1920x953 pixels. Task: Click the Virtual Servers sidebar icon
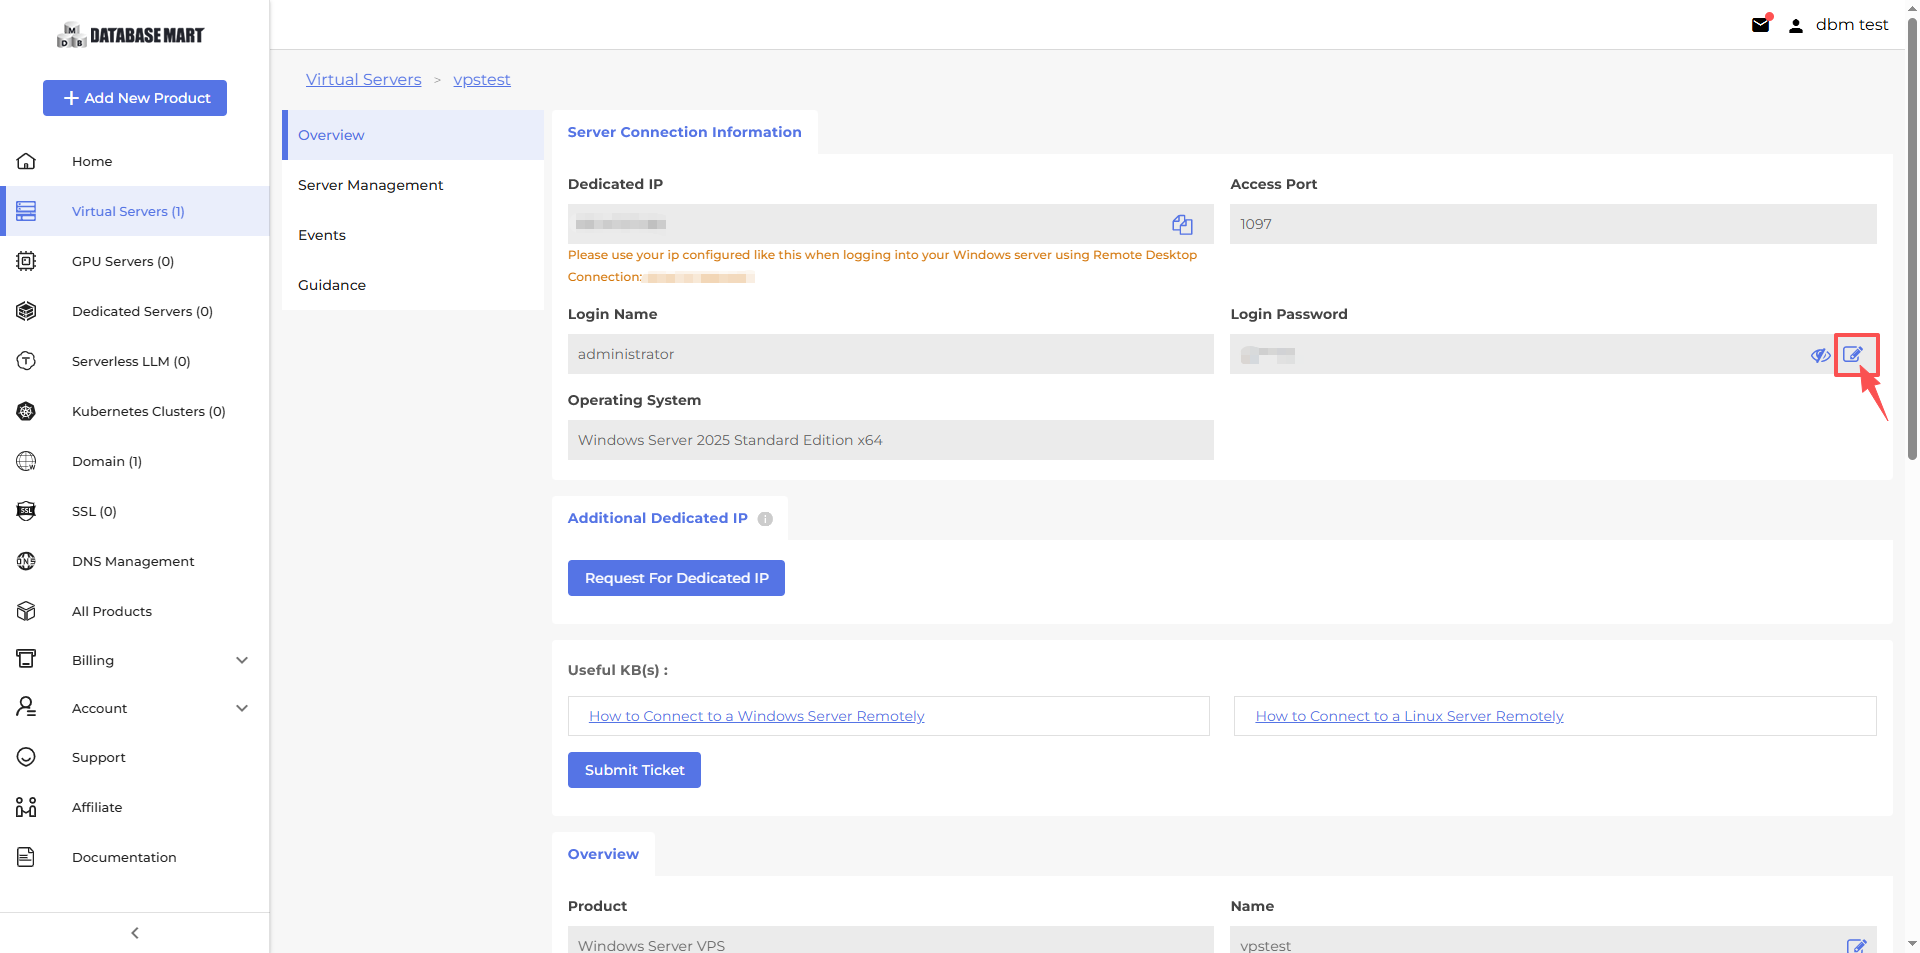coord(26,211)
